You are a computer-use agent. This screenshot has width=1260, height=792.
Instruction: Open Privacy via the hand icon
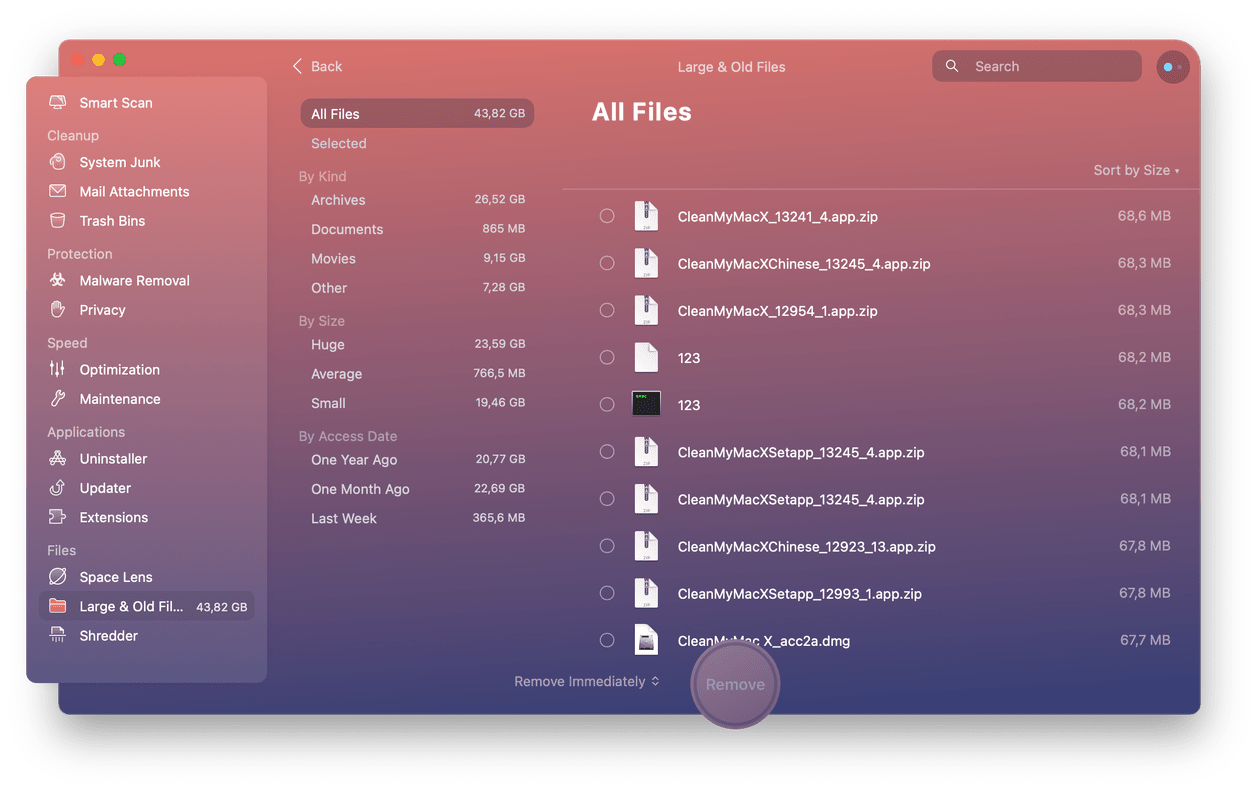tap(58, 310)
